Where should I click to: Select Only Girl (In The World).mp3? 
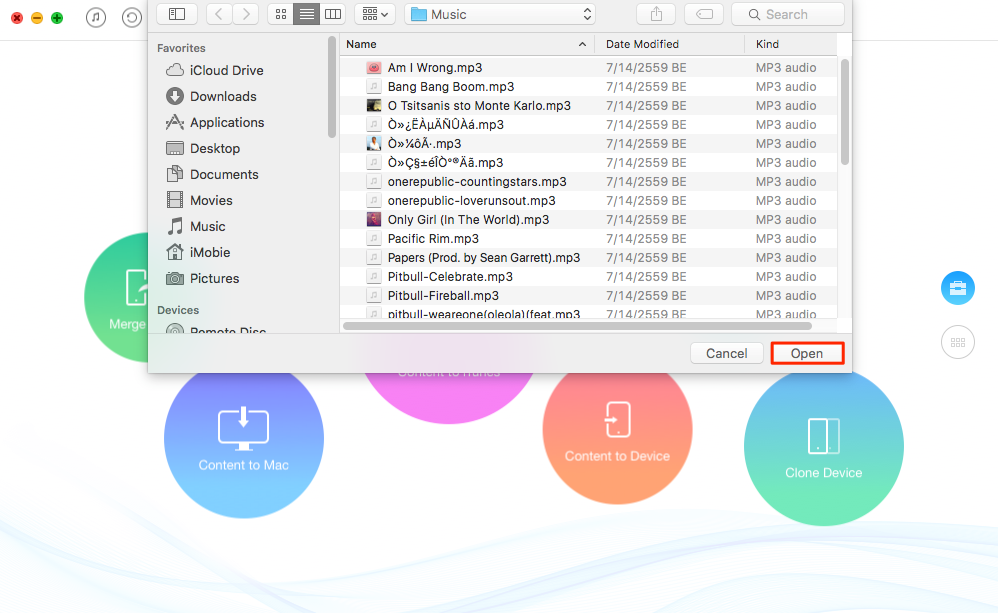(588, 220)
